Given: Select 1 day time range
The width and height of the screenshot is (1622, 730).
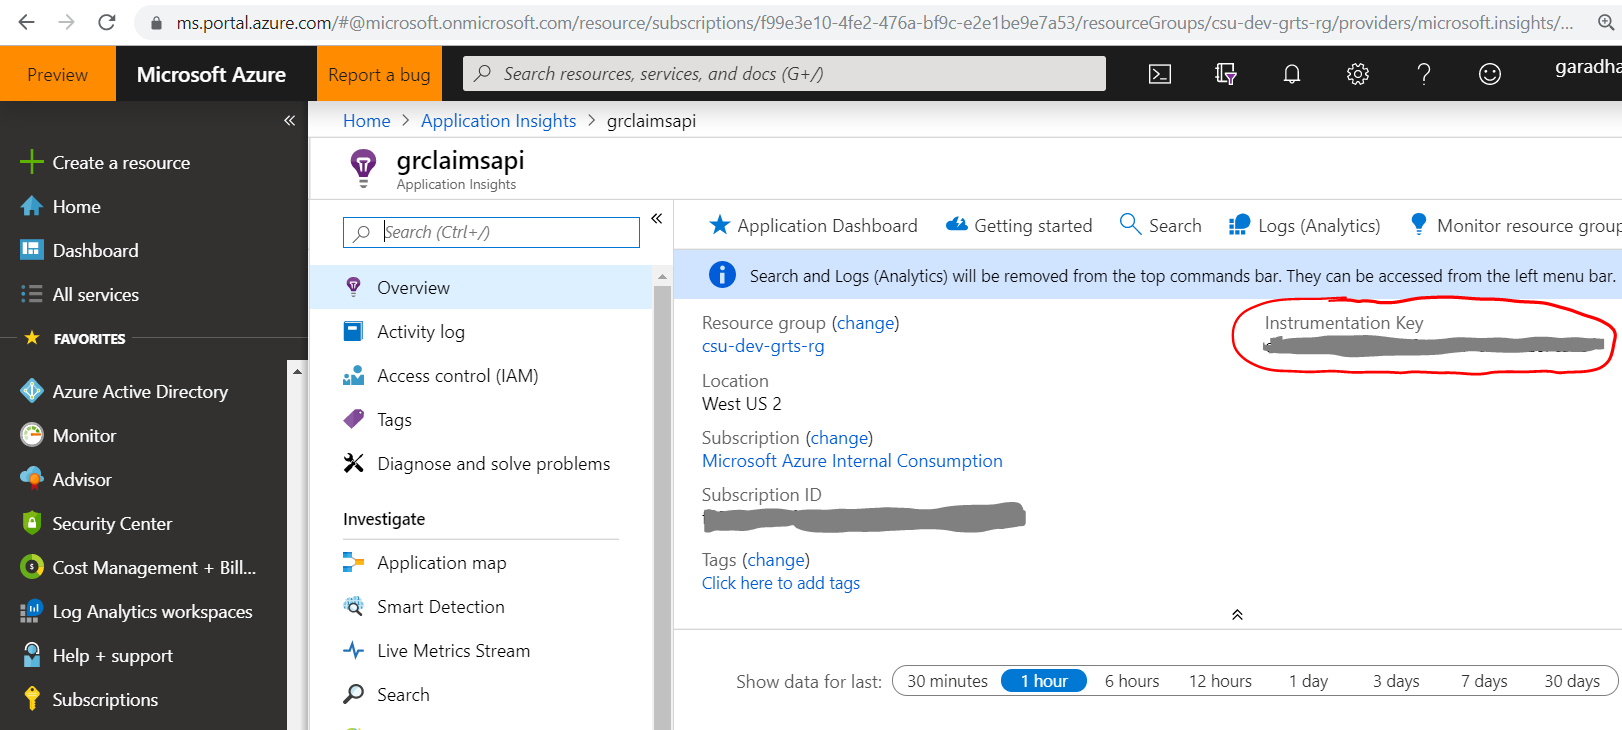Looking at the screenshot, I should click(x=1308, y=681).
